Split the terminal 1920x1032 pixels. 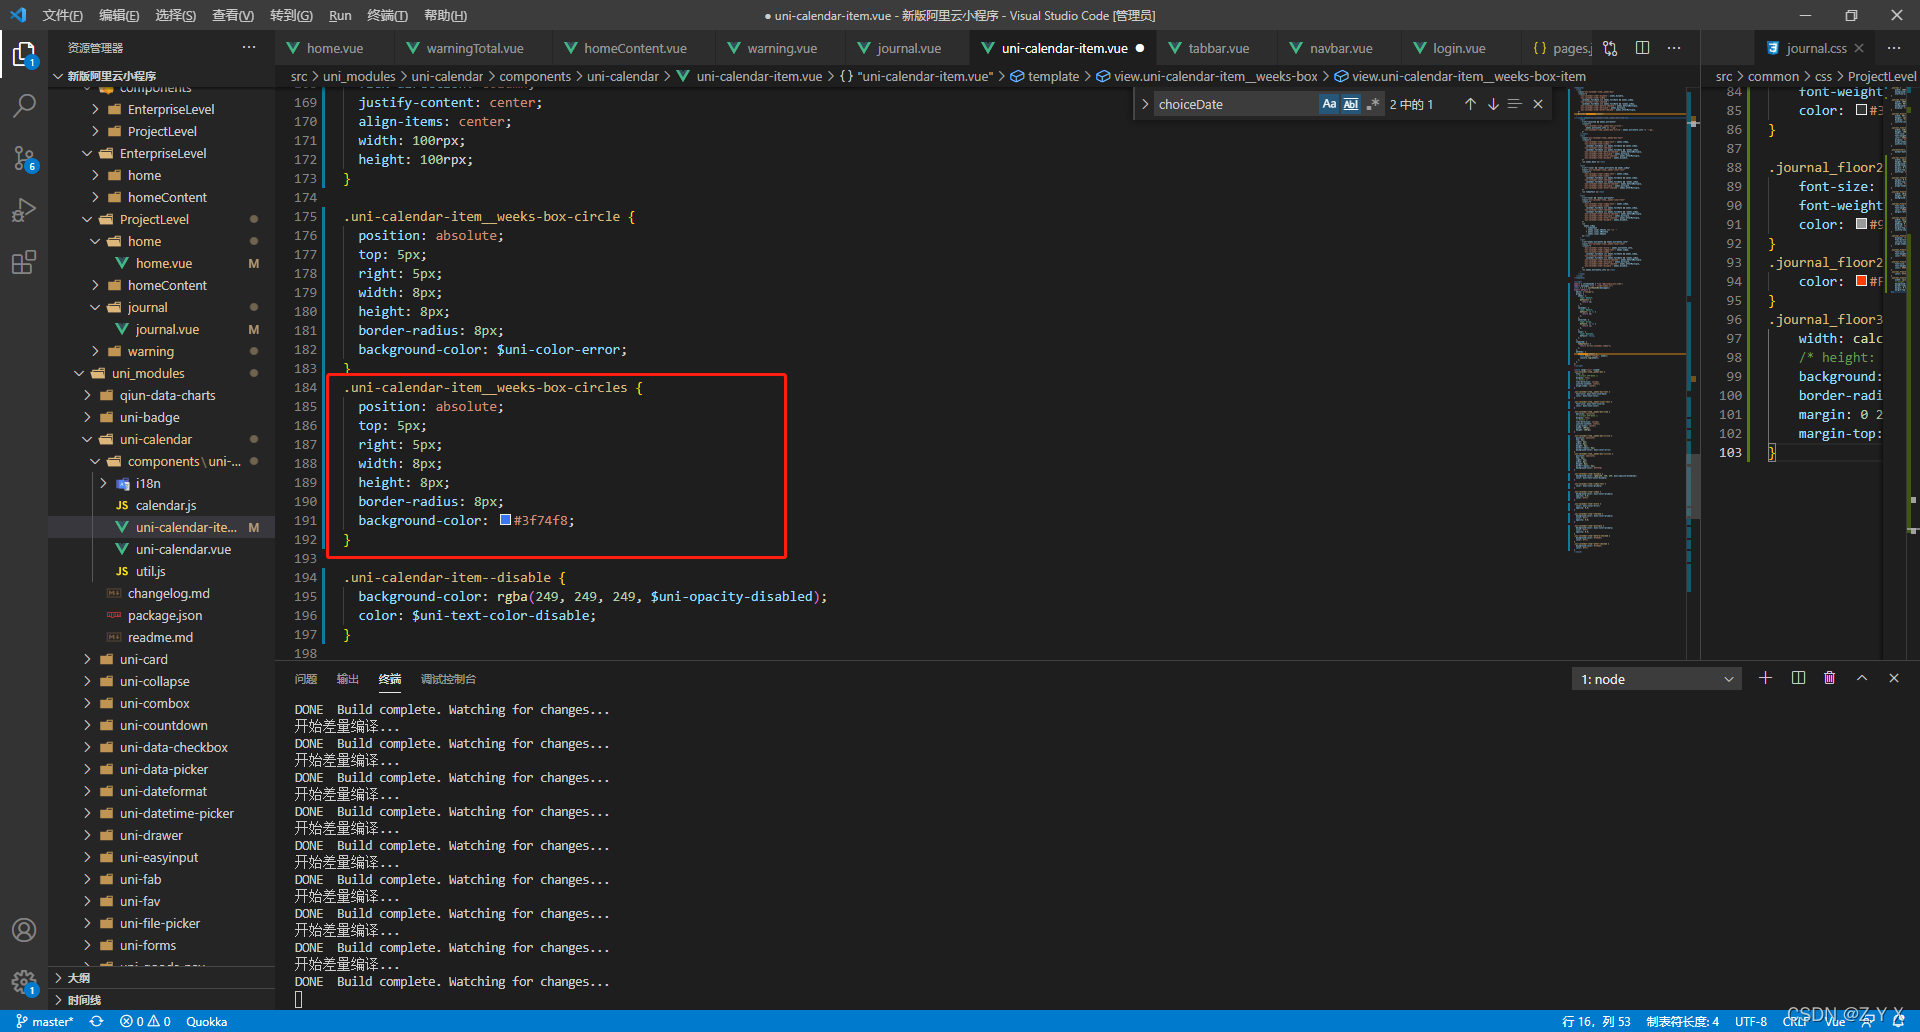tap(1798, 678)
